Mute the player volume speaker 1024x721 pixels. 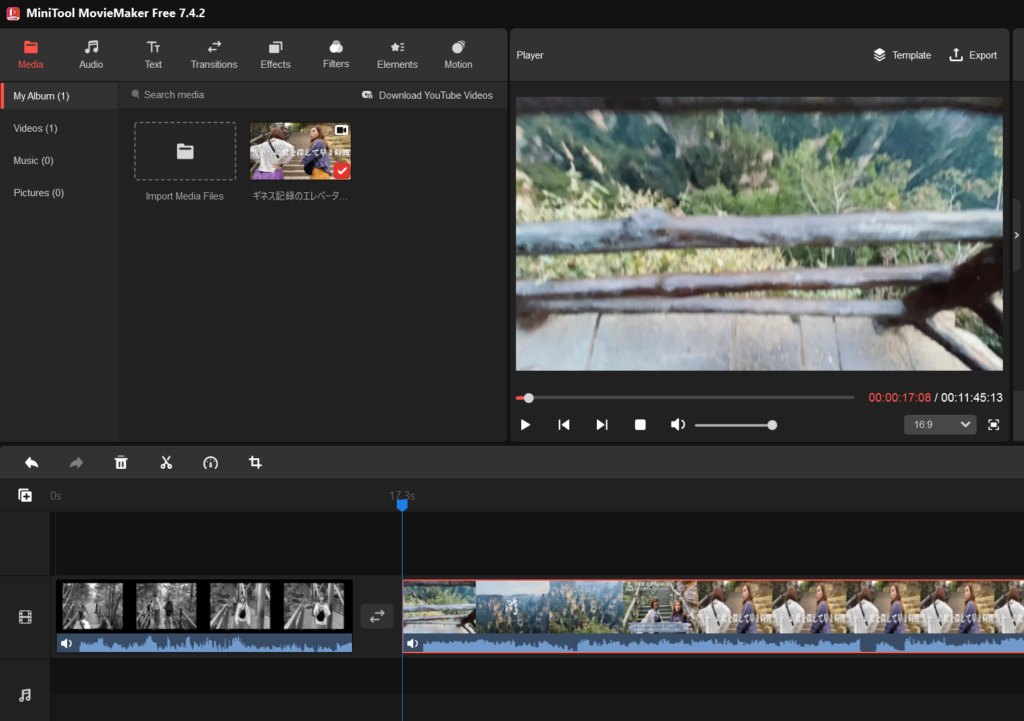pyautogui.click(x=678, y=425)
